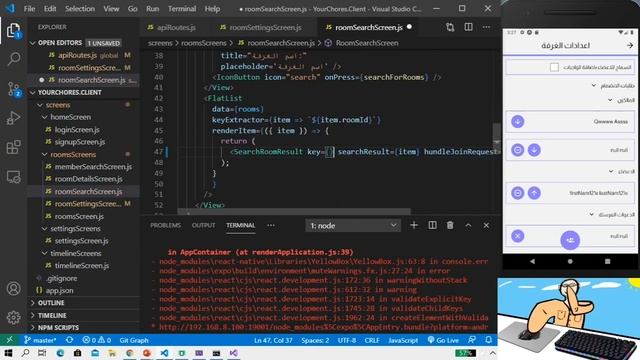Viewport: 640px width, 360px height.
Task: Open the Remote Explorer view
Action: click(13, 177)
